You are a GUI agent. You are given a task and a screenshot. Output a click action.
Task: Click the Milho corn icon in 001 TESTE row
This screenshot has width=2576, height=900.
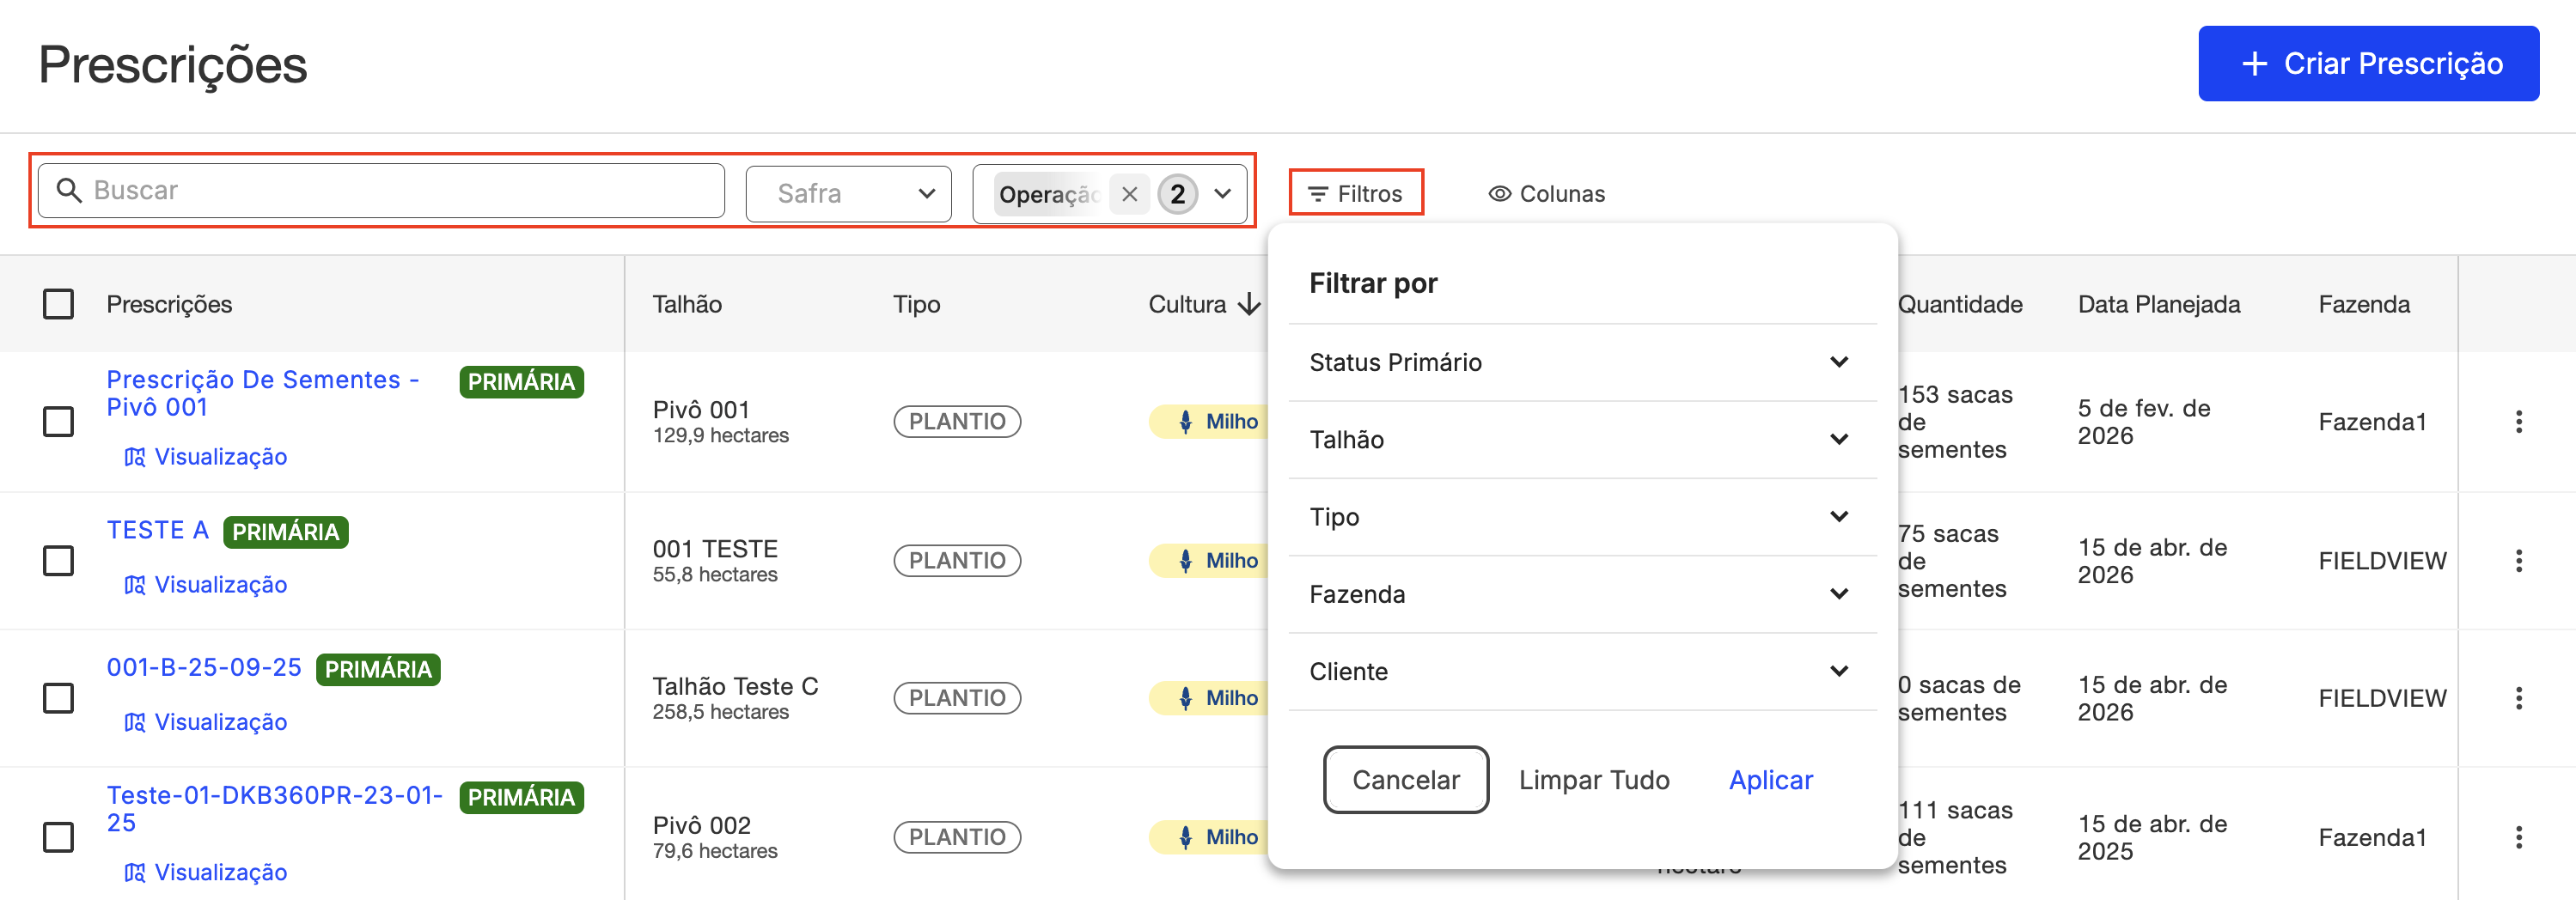coord(1185,561)
